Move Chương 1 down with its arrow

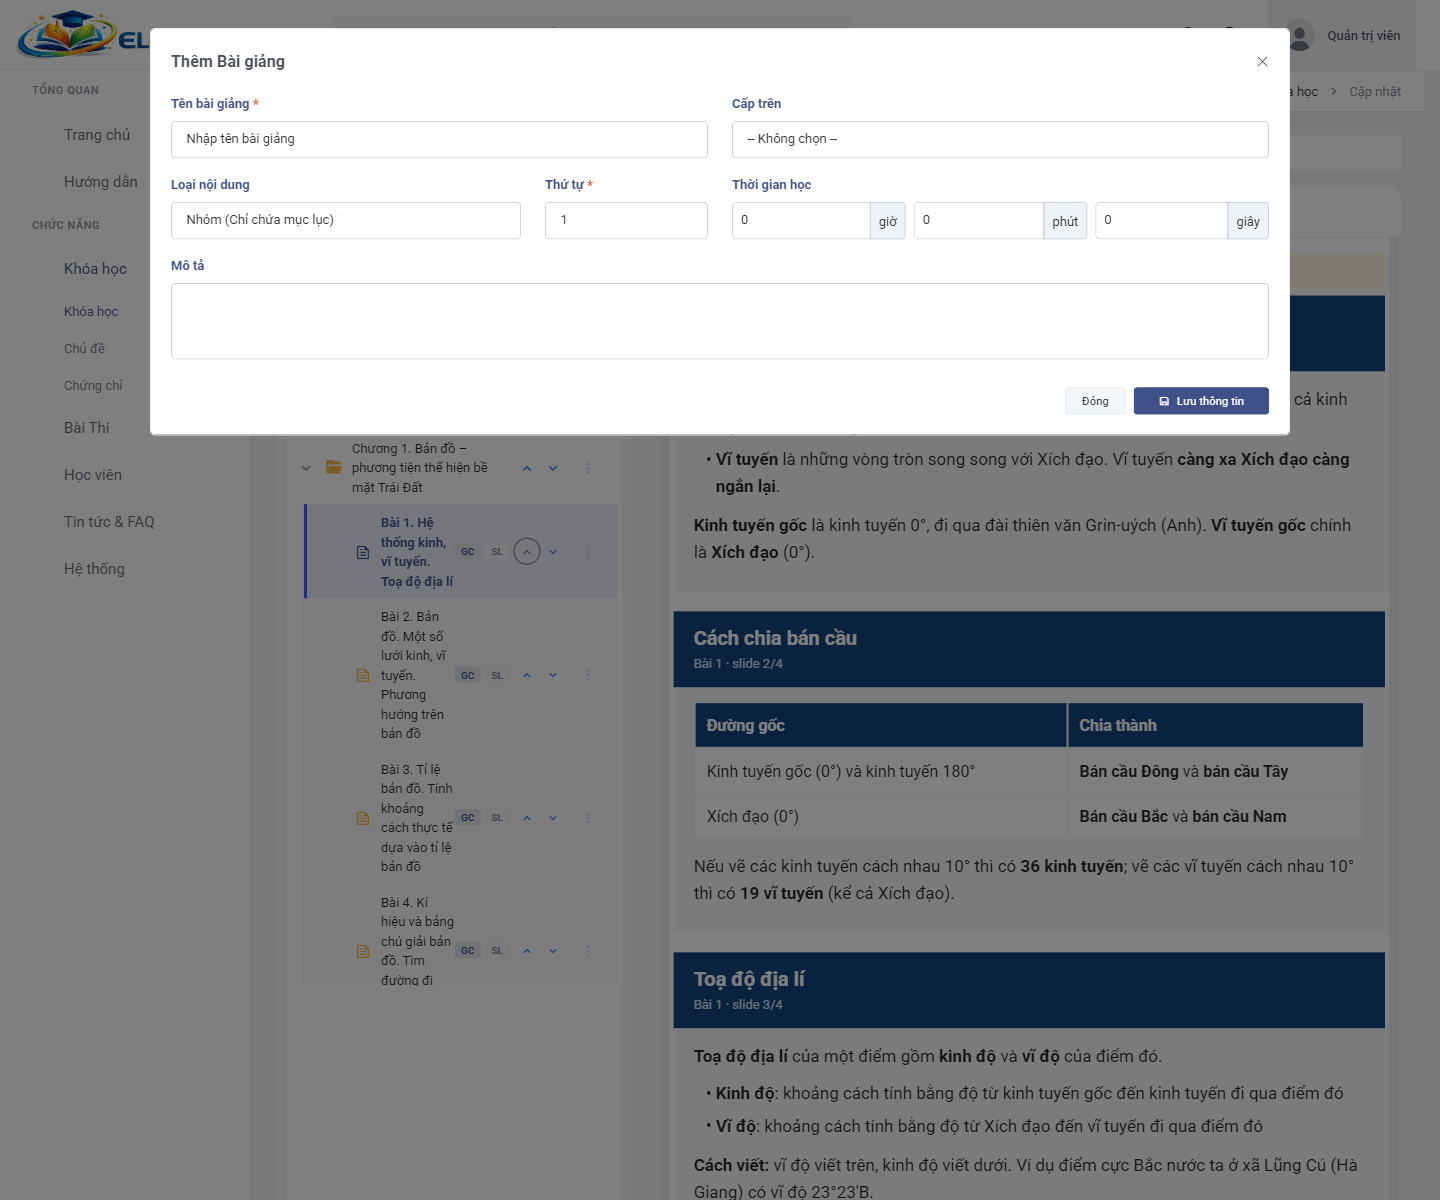click(553, 468)
